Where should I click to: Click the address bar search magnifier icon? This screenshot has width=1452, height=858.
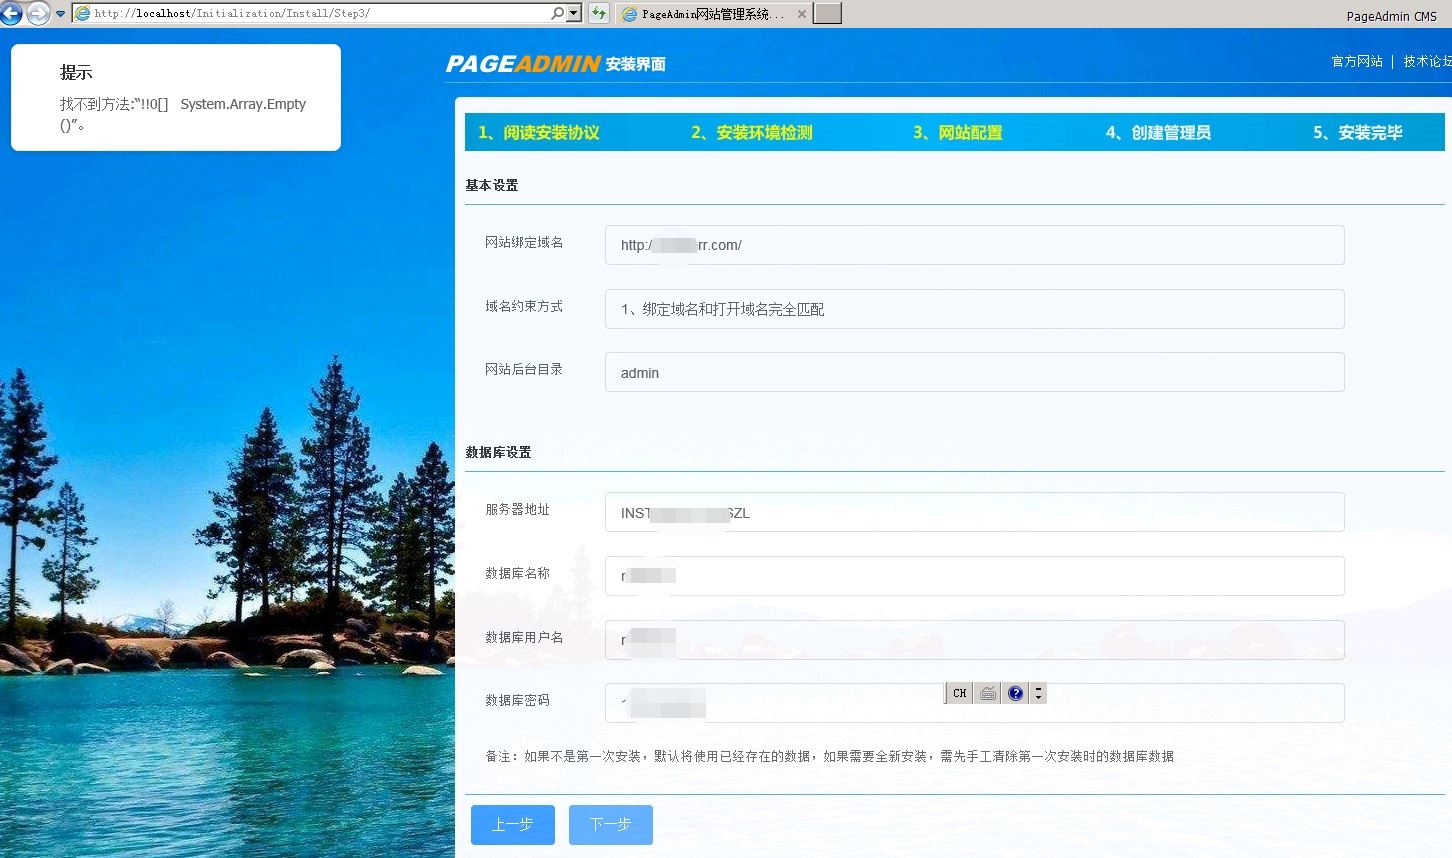557,13
